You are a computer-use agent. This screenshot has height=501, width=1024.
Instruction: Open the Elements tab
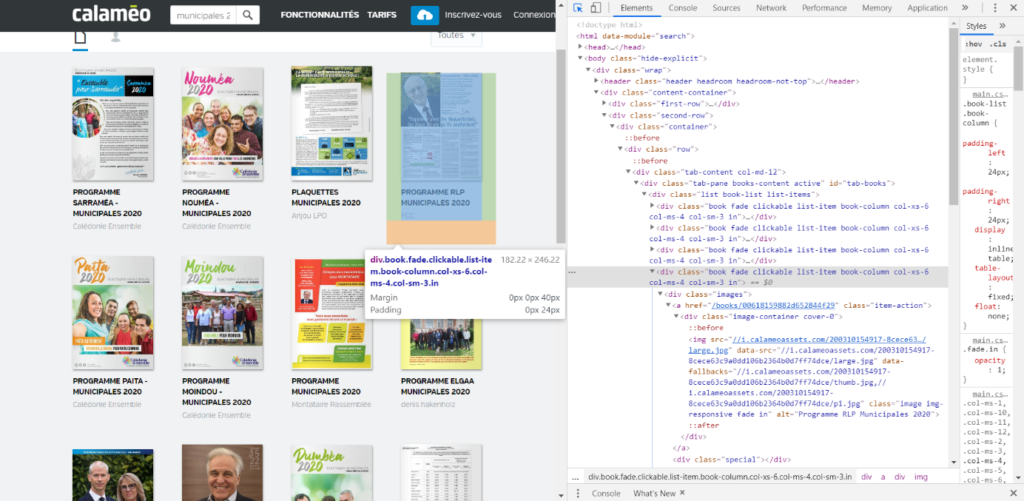[636, 8]
